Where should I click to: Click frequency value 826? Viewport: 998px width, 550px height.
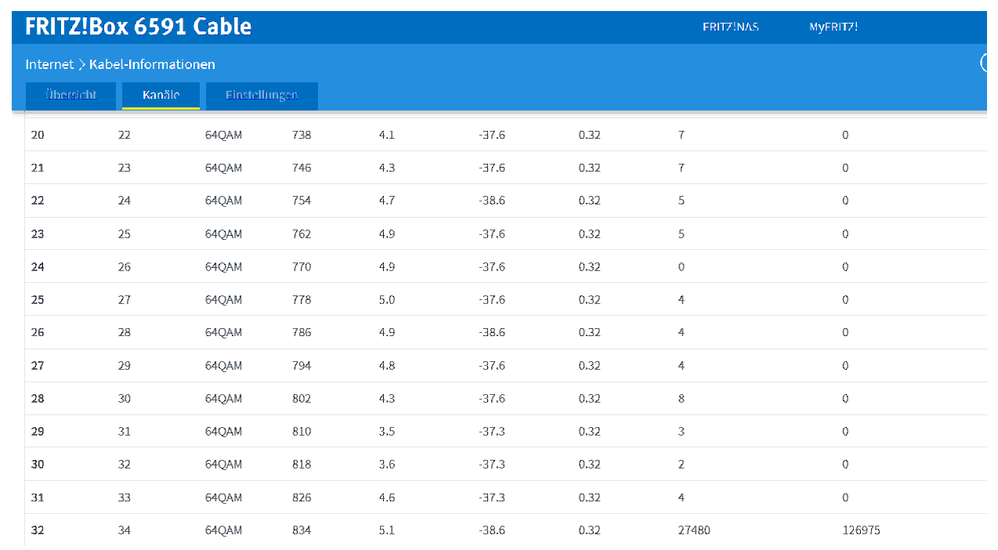[302, 498]
